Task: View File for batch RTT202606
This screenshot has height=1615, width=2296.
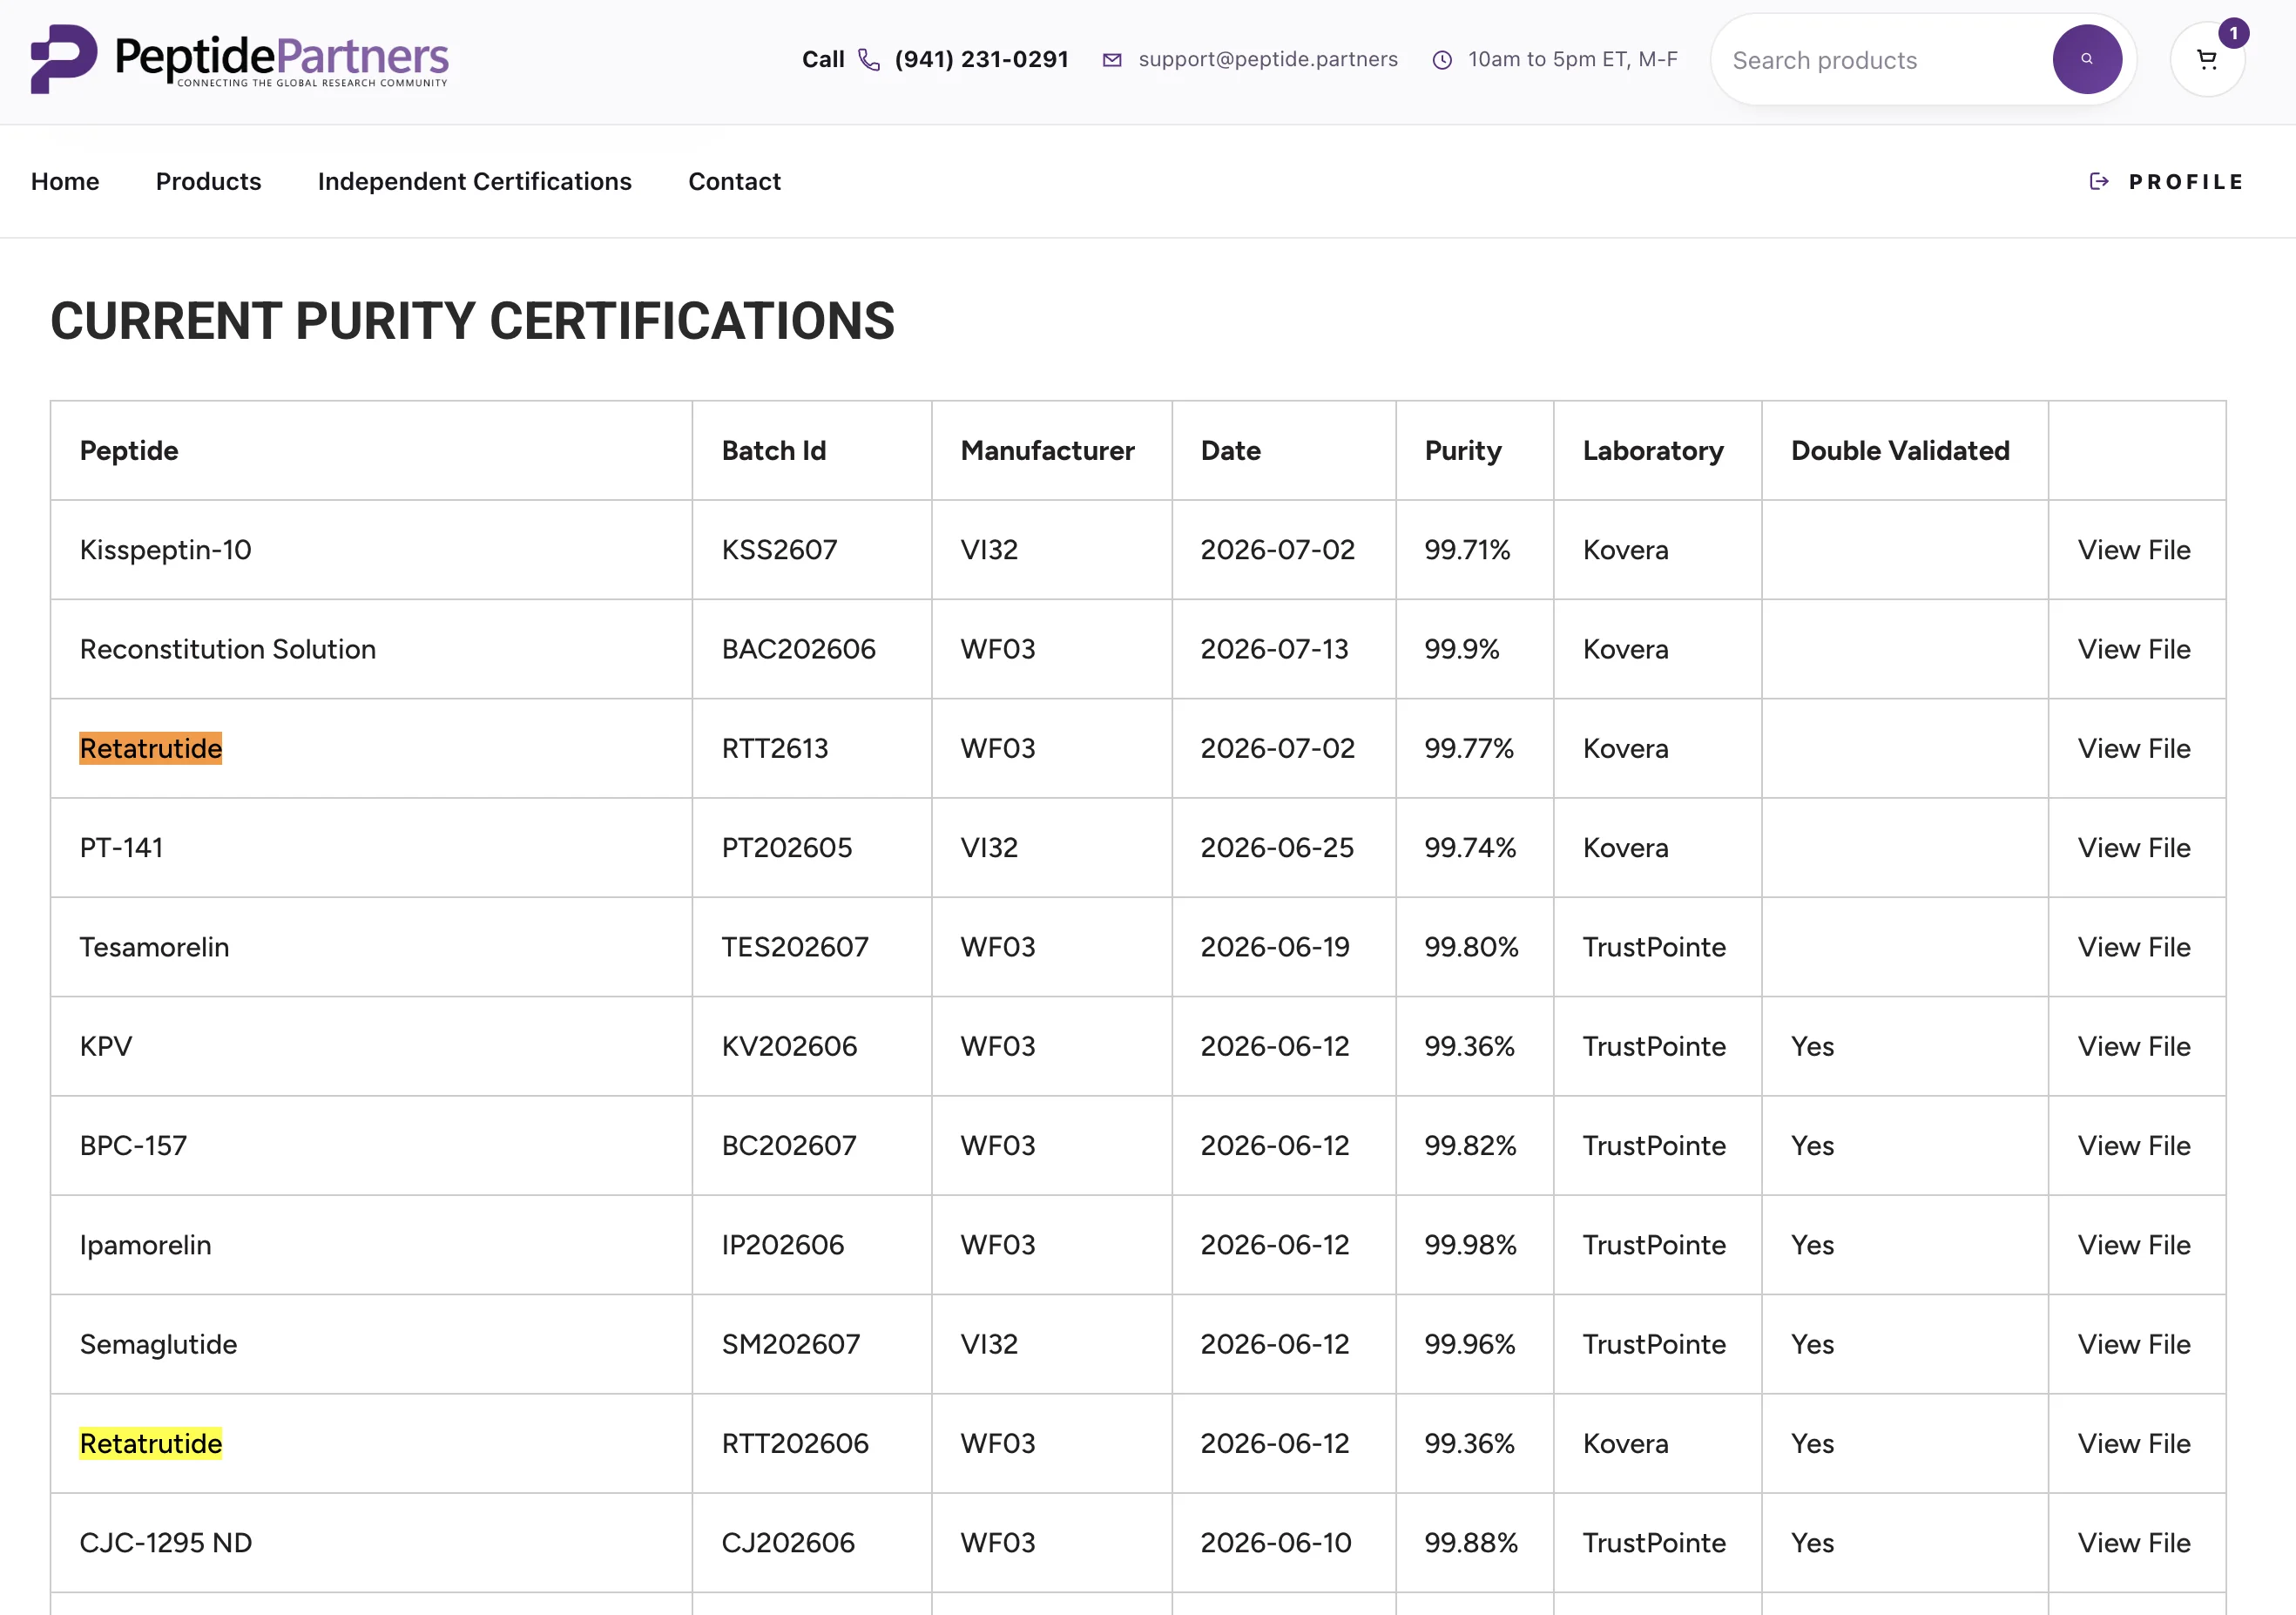Action: (2133, 1443)
